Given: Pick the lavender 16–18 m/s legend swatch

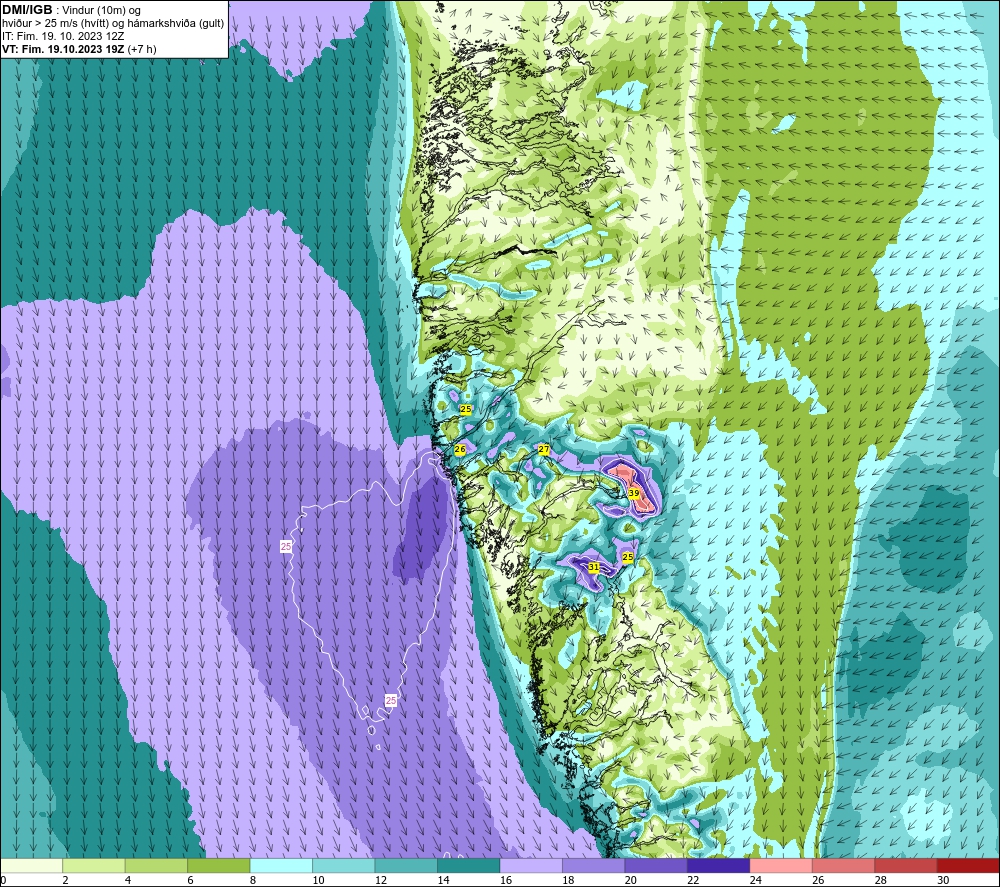Looking at the screenshot, I should pyautogui.click(x=531, y=866).
